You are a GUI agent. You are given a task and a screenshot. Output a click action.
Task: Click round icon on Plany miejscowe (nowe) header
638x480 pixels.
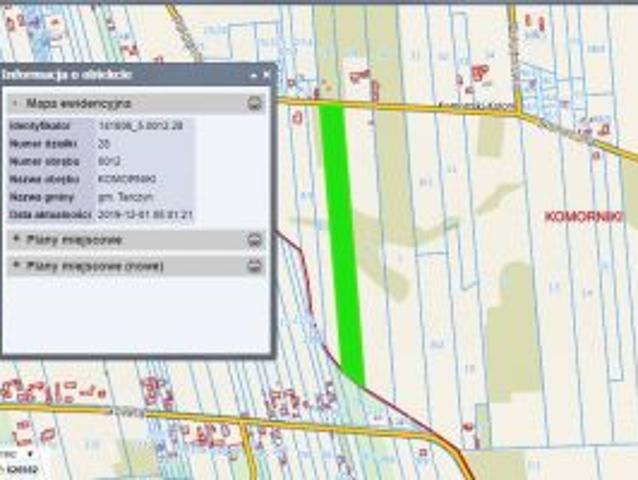[x=255, y=266]
